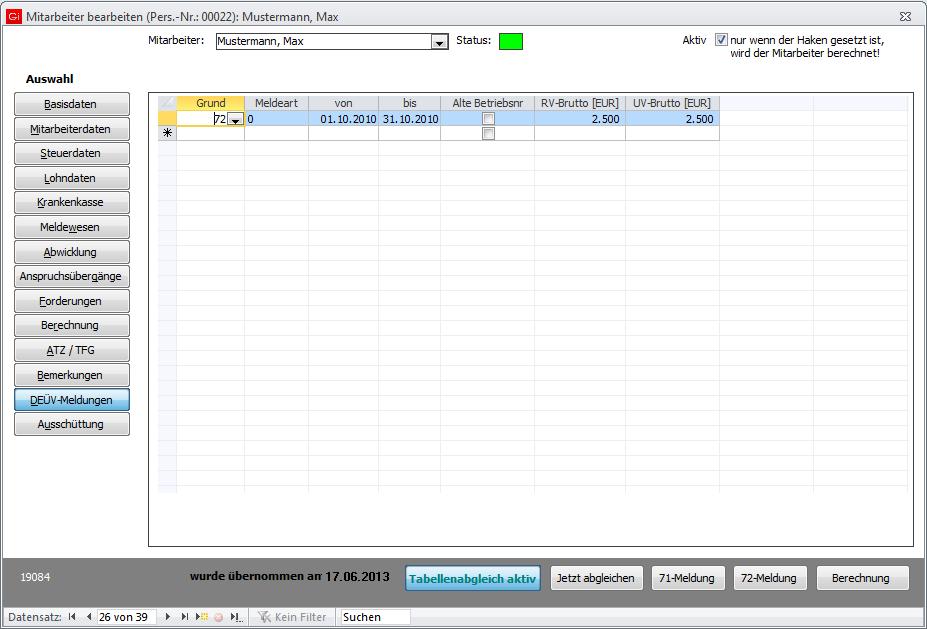Select the date cell 31.10.2010
This screenshot has height=629, width=927.
pyautogui.click(x=410, y=119)
